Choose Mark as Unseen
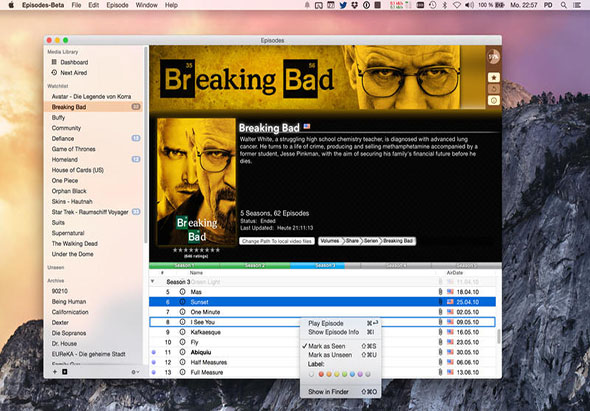This screenshot has width=590, height=411. (x=341, y=355)
